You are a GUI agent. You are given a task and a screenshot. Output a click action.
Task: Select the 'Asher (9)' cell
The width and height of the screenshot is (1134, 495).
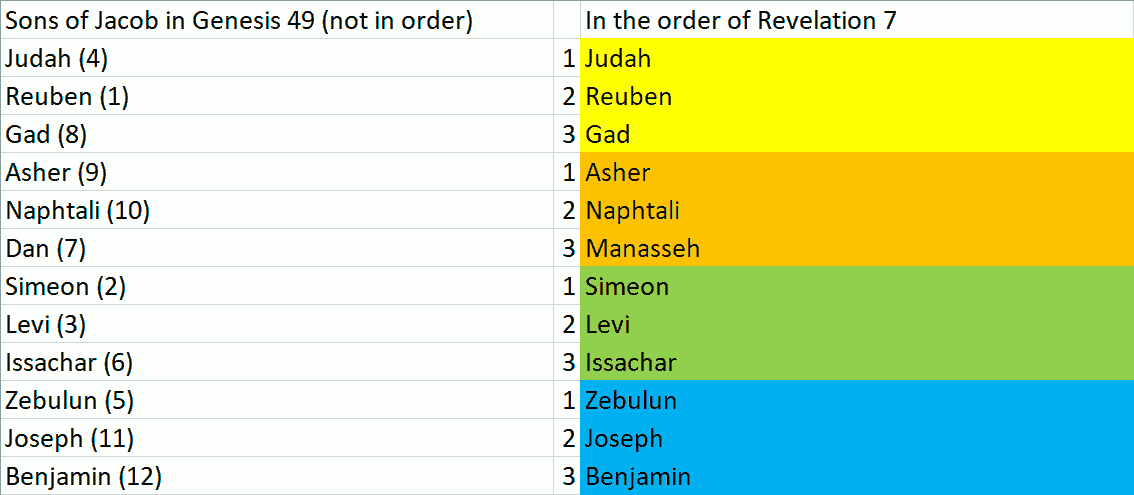(x=56, y=173)
